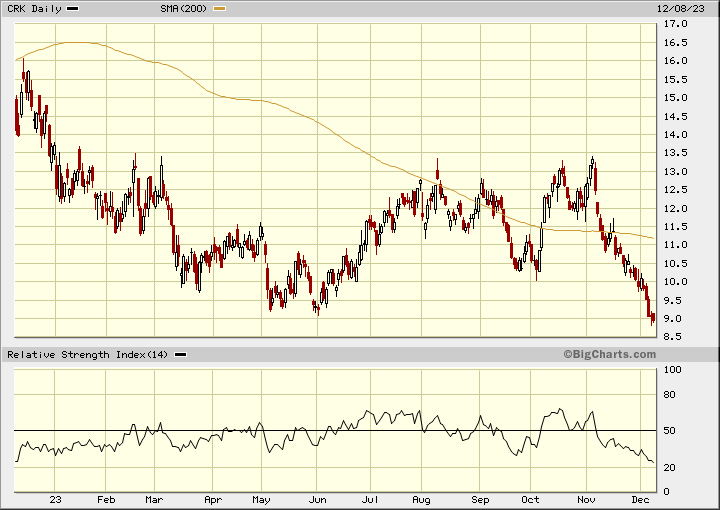Click the 11.0 price axis label
Viewport: 720px width, 510px height.
pyautogui.click(x=675, y=245)
